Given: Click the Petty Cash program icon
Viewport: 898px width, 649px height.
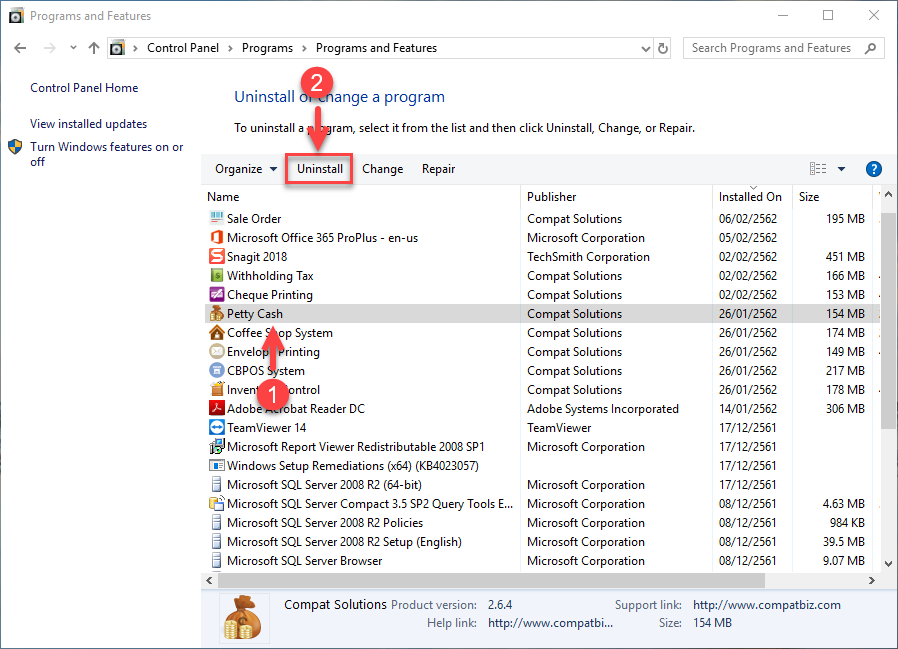Looking at the screenshot, I should click(216, 313).
